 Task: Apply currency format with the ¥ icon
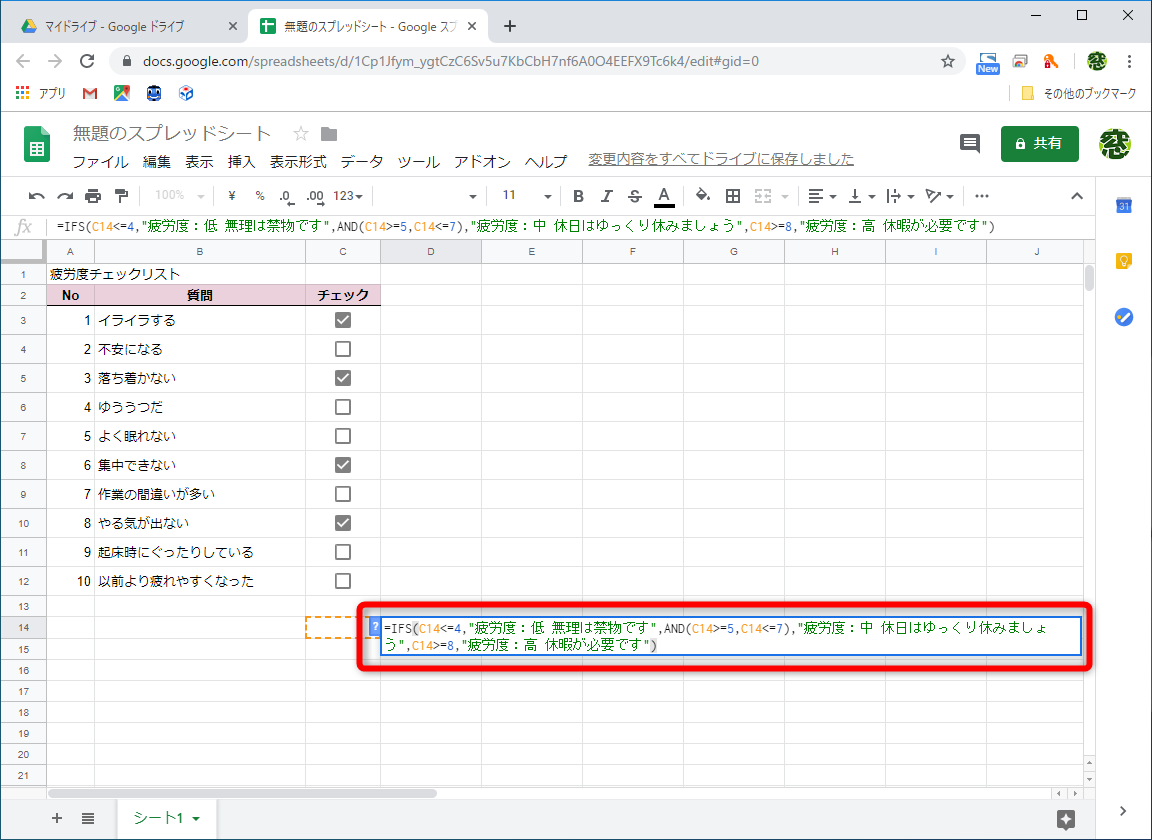[231, 196]
